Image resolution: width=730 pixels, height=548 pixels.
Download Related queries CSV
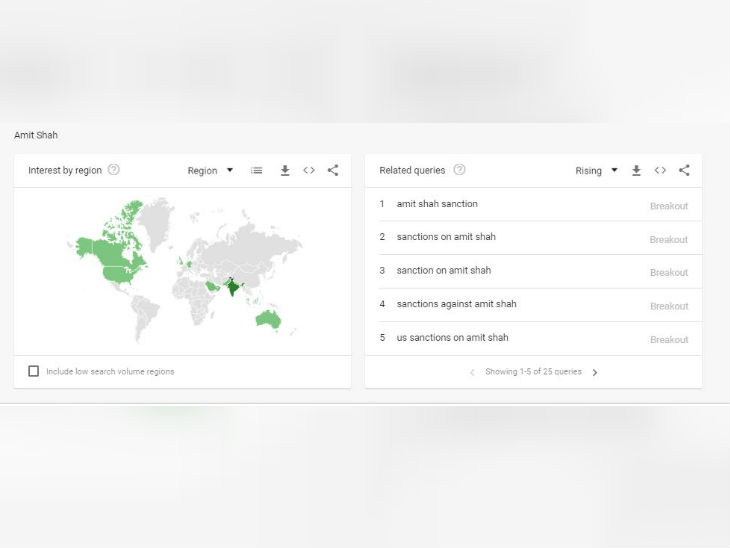click(x=636, y=171)
